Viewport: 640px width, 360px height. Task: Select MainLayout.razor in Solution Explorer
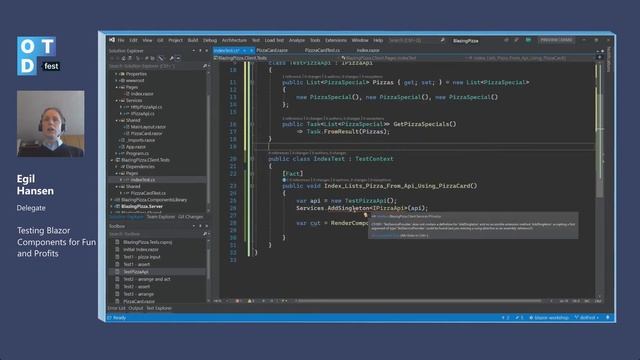tap(149, 127)
